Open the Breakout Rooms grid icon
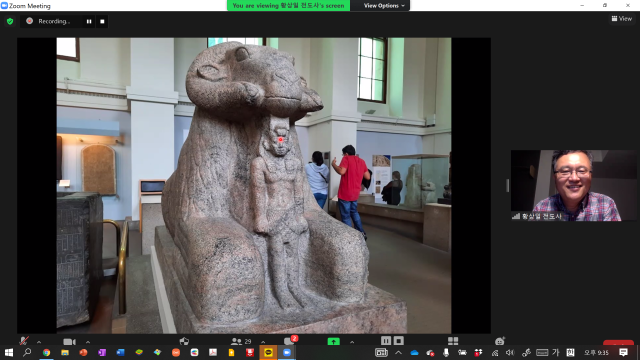 [453, 341]
